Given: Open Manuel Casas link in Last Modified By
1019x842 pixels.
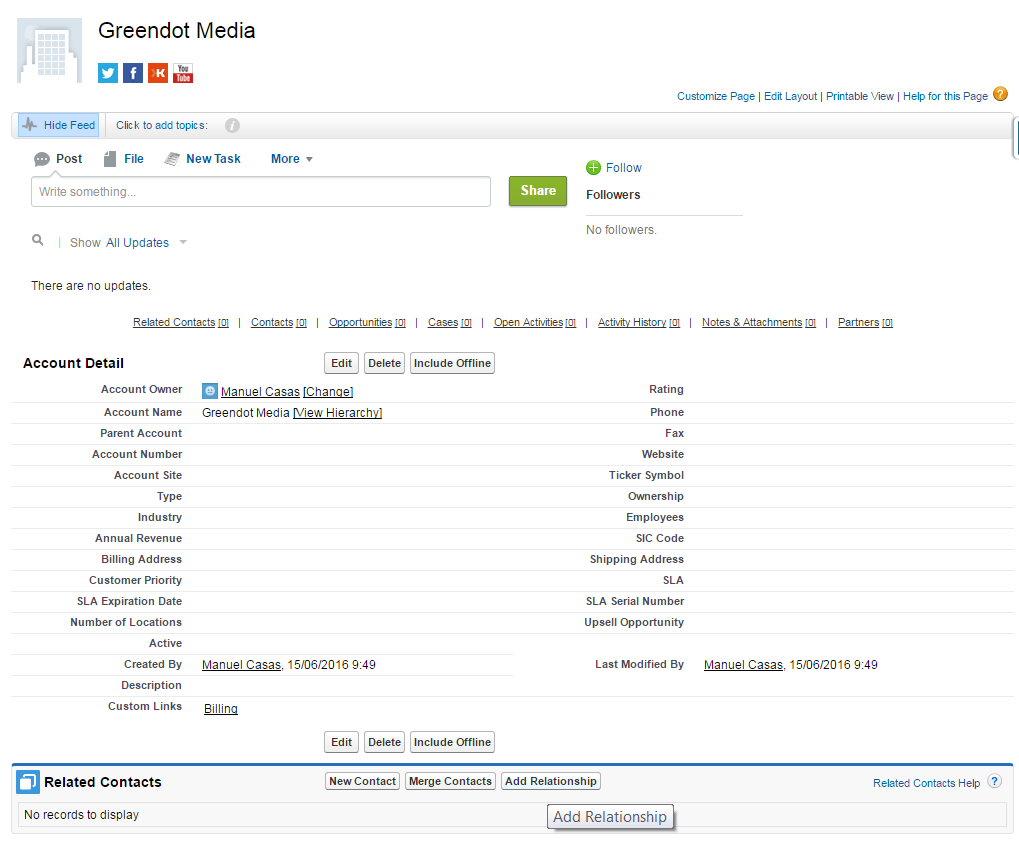Looking at the screenshot, I should pyautogui.click(x=743, y=665).
